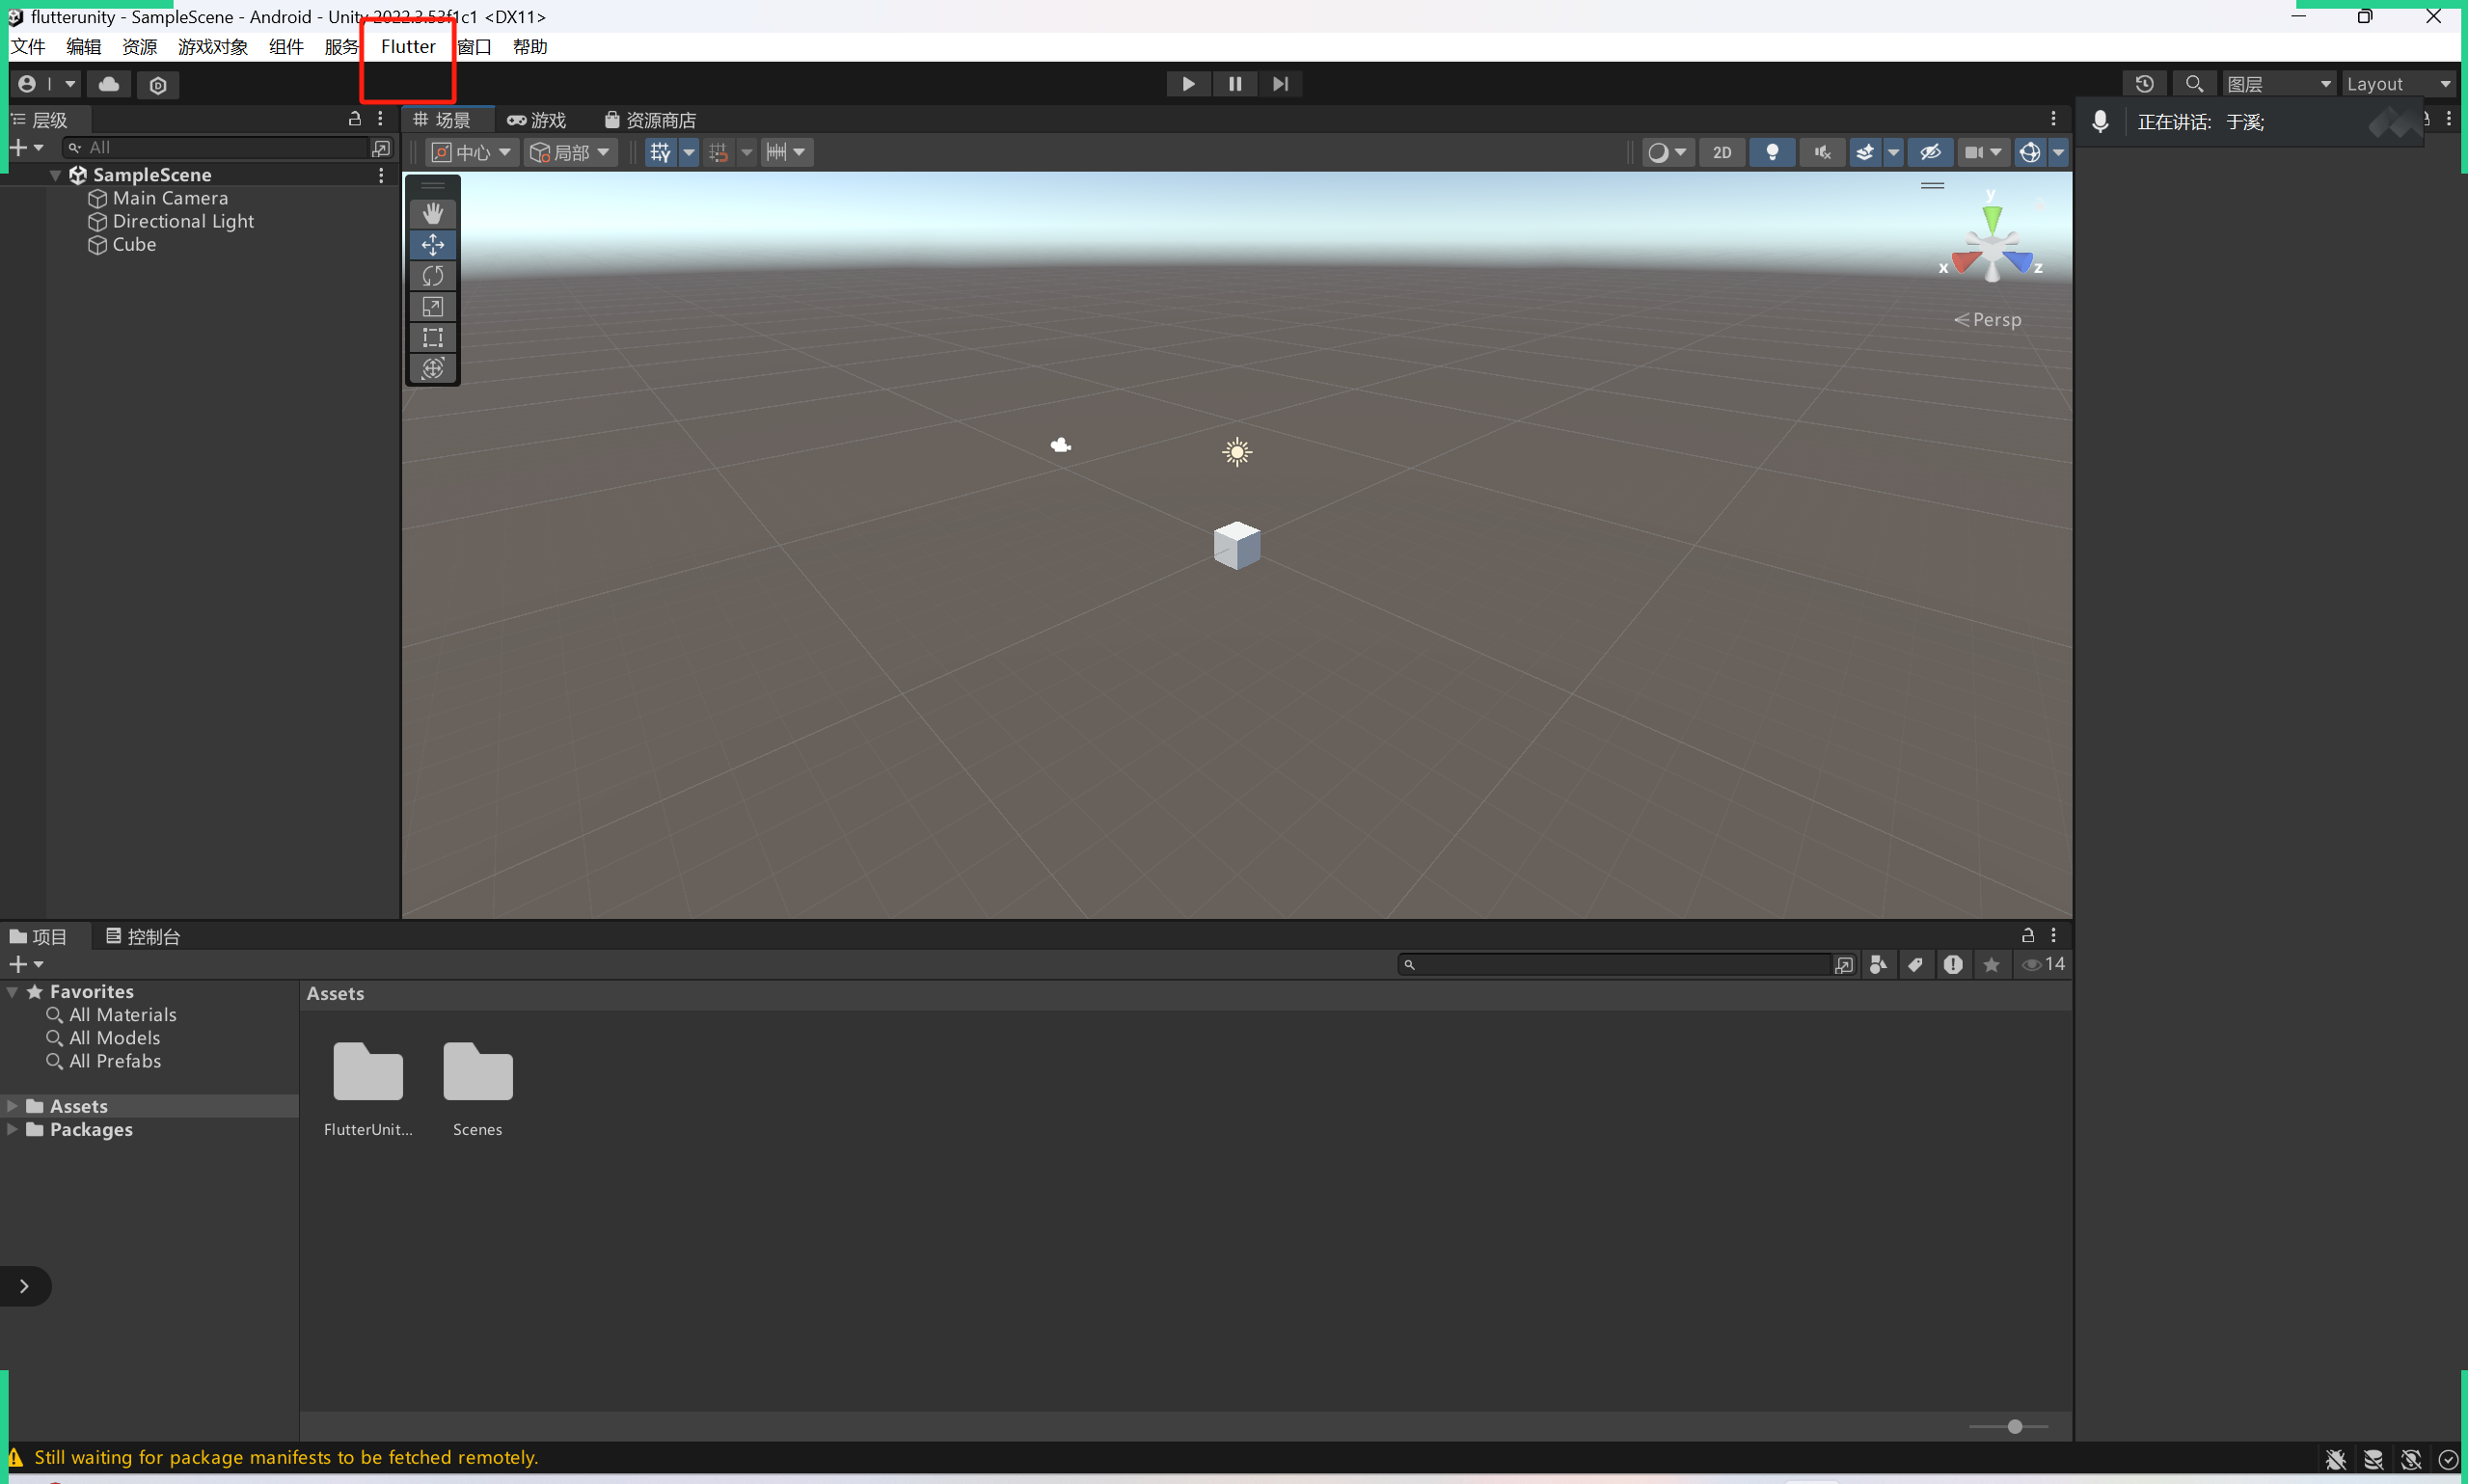The height and width of the screenshot is (1484, 2468).
Task: Select the Hand tool in the Scene view
Action: click(x=432, y=212)
